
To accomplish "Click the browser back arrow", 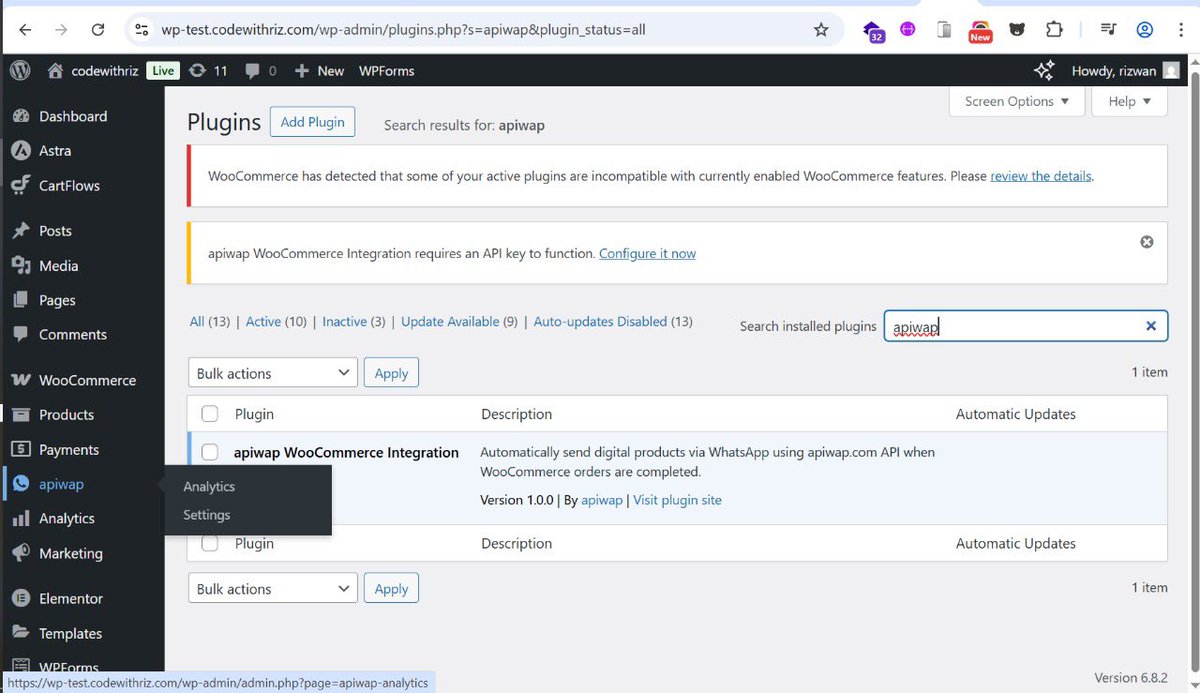I will [25, 30].
